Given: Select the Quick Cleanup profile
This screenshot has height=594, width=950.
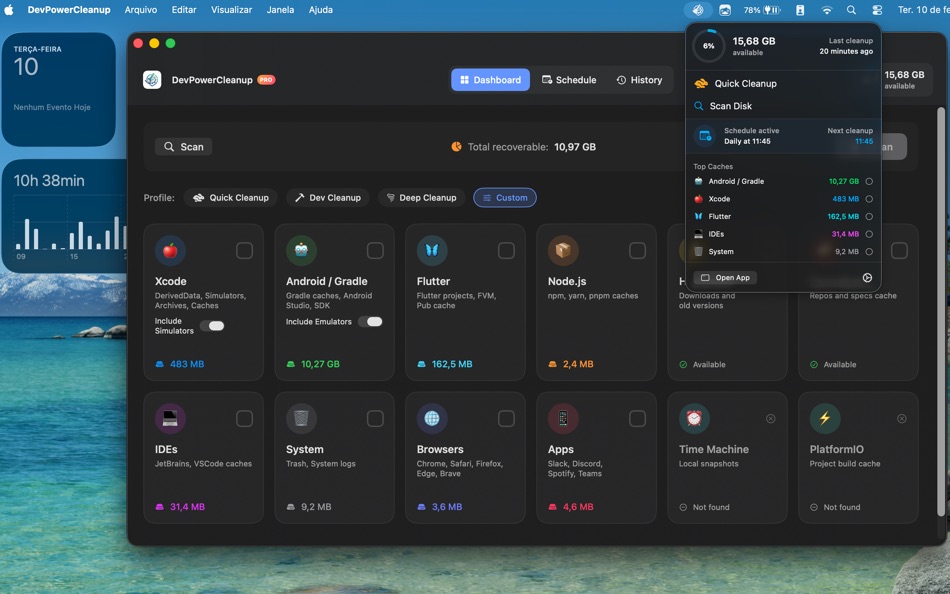Looking at the screenshot, I should (x=231, y=198).
